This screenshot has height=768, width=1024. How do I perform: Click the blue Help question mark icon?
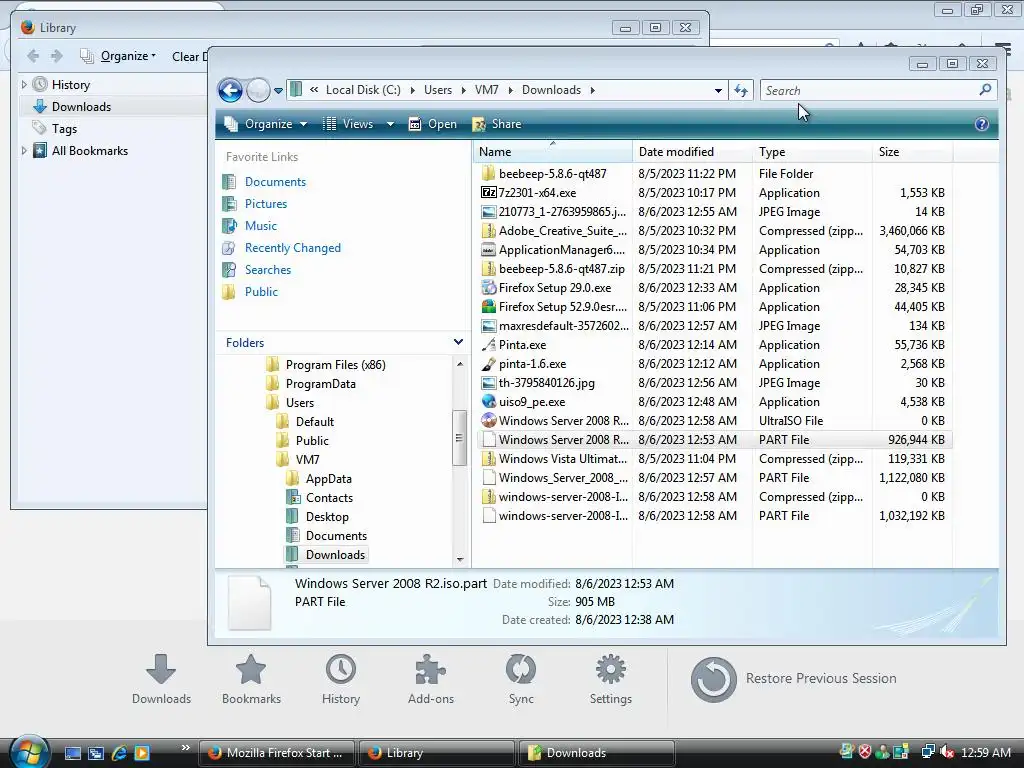[981, 124]
